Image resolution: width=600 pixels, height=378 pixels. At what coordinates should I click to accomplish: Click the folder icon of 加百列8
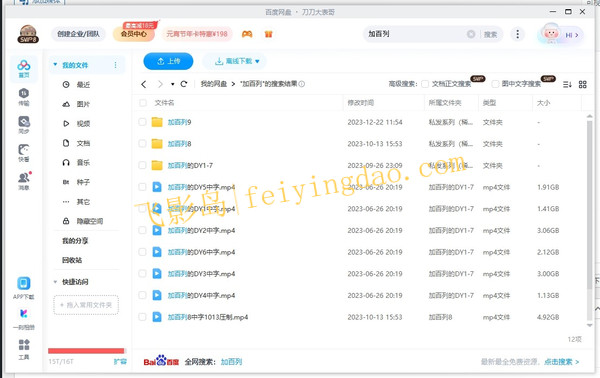click(x=157, y=144)
